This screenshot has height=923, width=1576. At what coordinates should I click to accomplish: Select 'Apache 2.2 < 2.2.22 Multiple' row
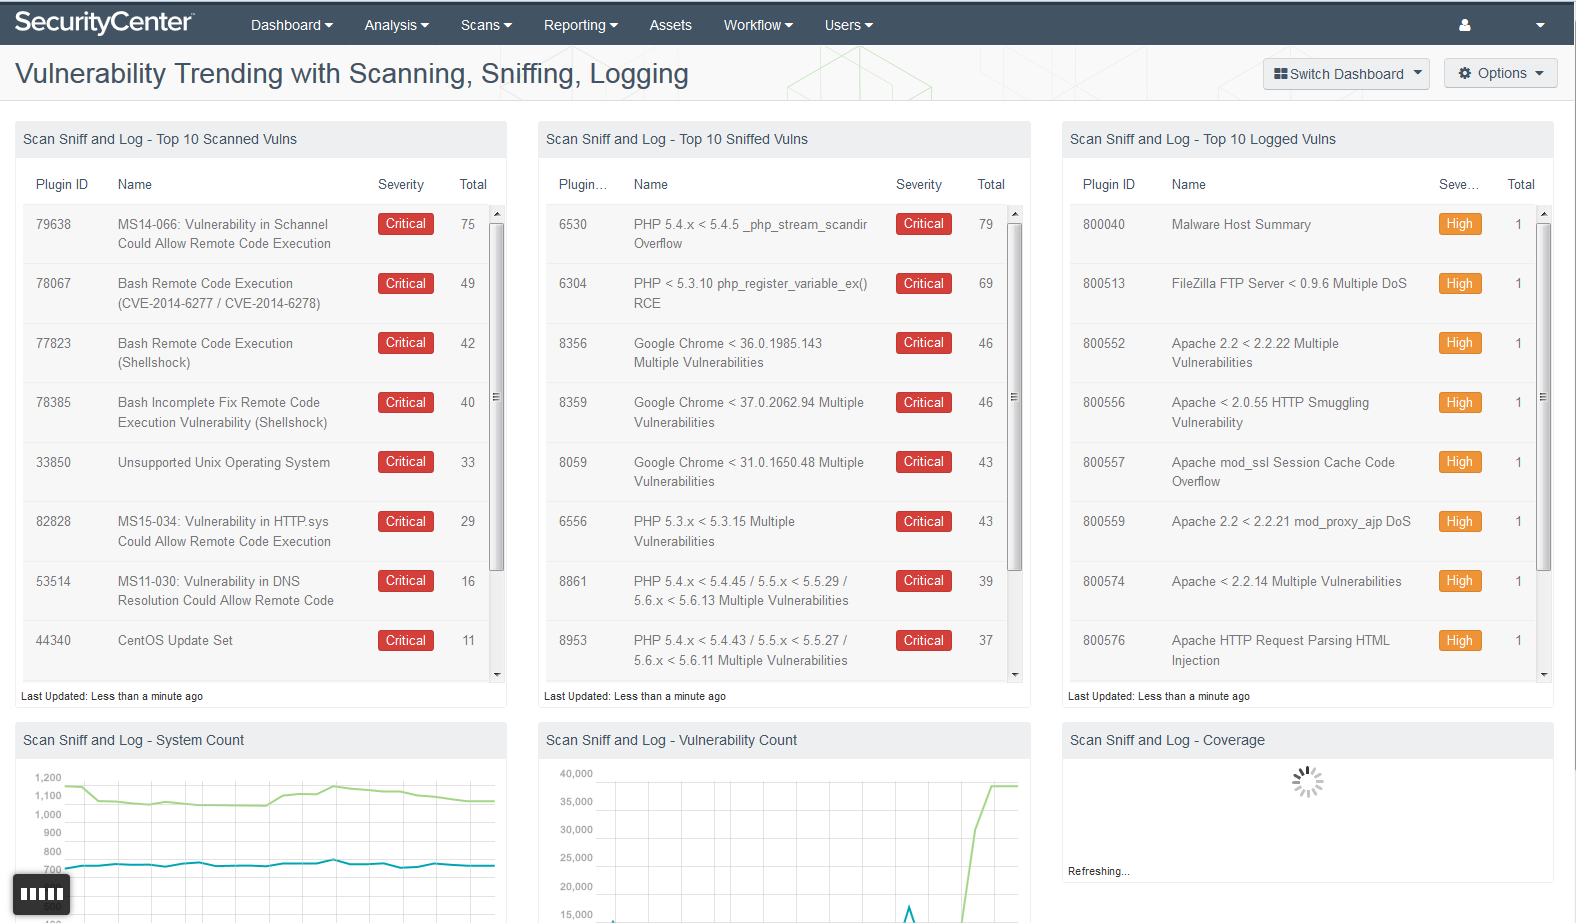coord(1303,353)
